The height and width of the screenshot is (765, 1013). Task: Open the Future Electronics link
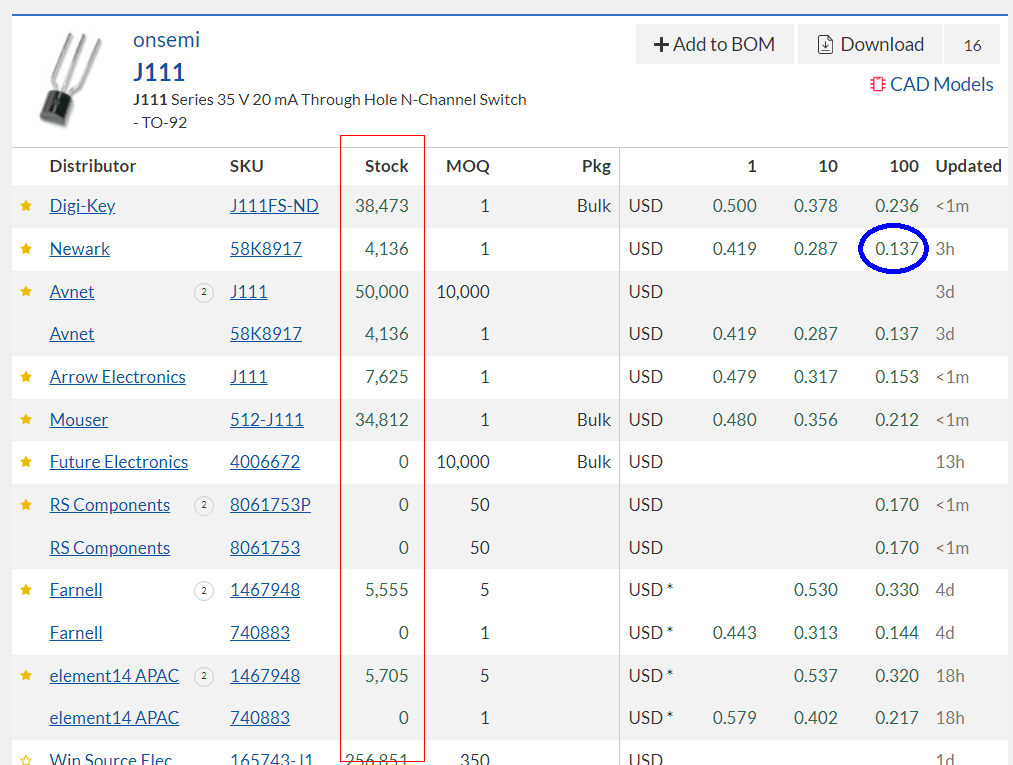click(119, 462)
